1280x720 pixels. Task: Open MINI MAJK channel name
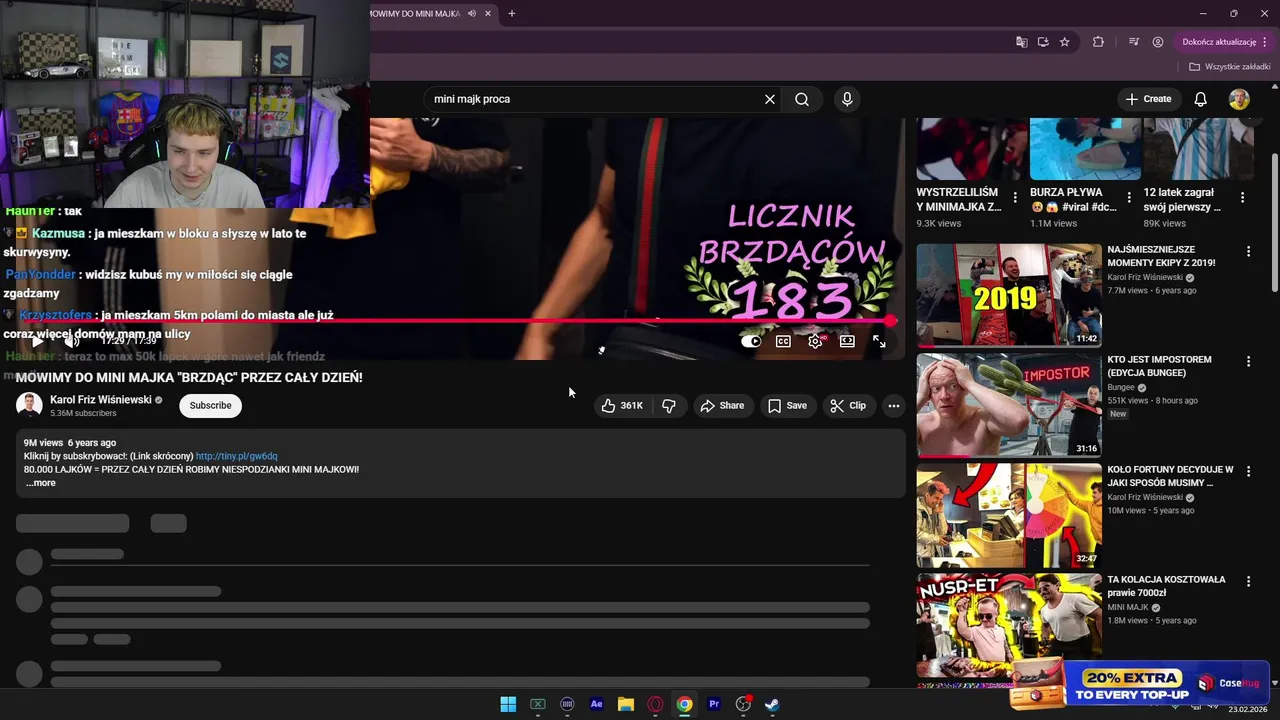(1128, 607)
